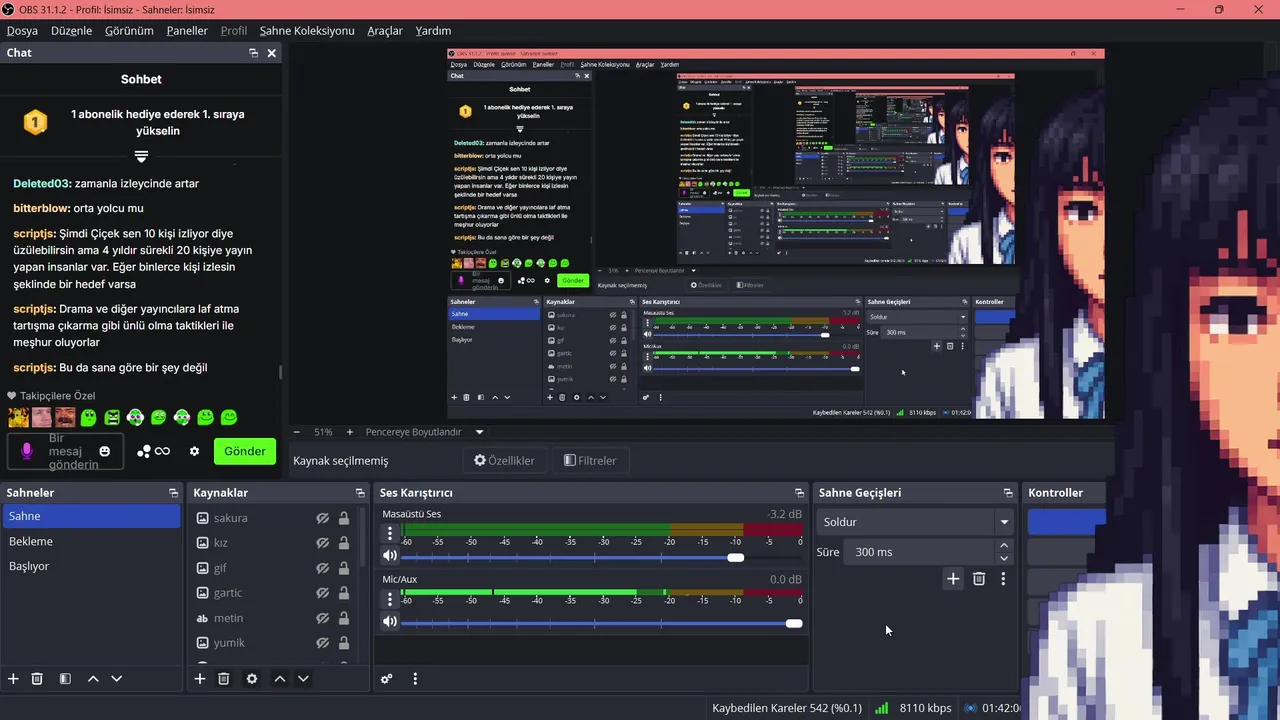Pop out the Sahne Geçişleri dock
This screenshot has height=720, width=1280.
pos(1008,493)
